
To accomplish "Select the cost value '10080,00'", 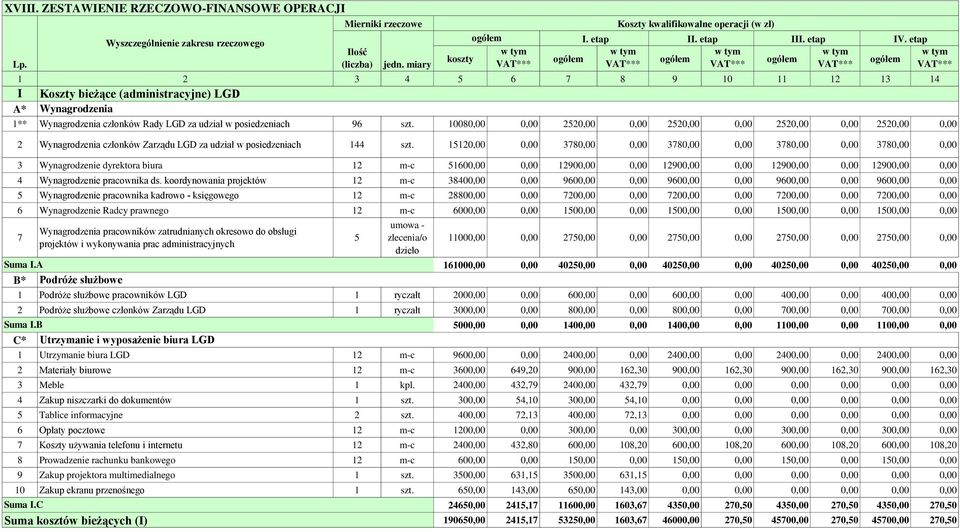I will (x=467, y=124).
